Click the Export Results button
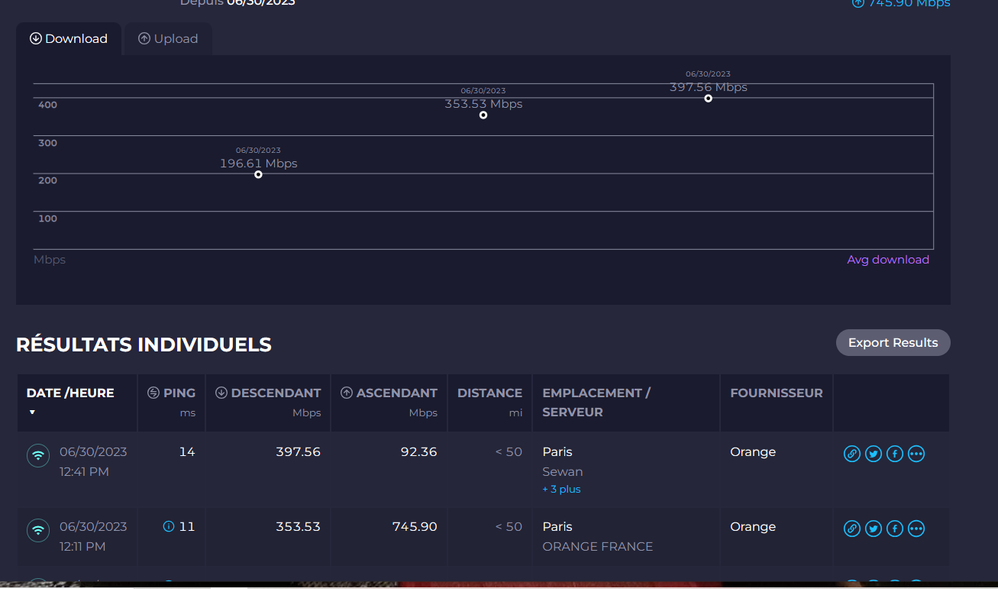The width and height of the screenshot is (998, 589). point(892,343)
